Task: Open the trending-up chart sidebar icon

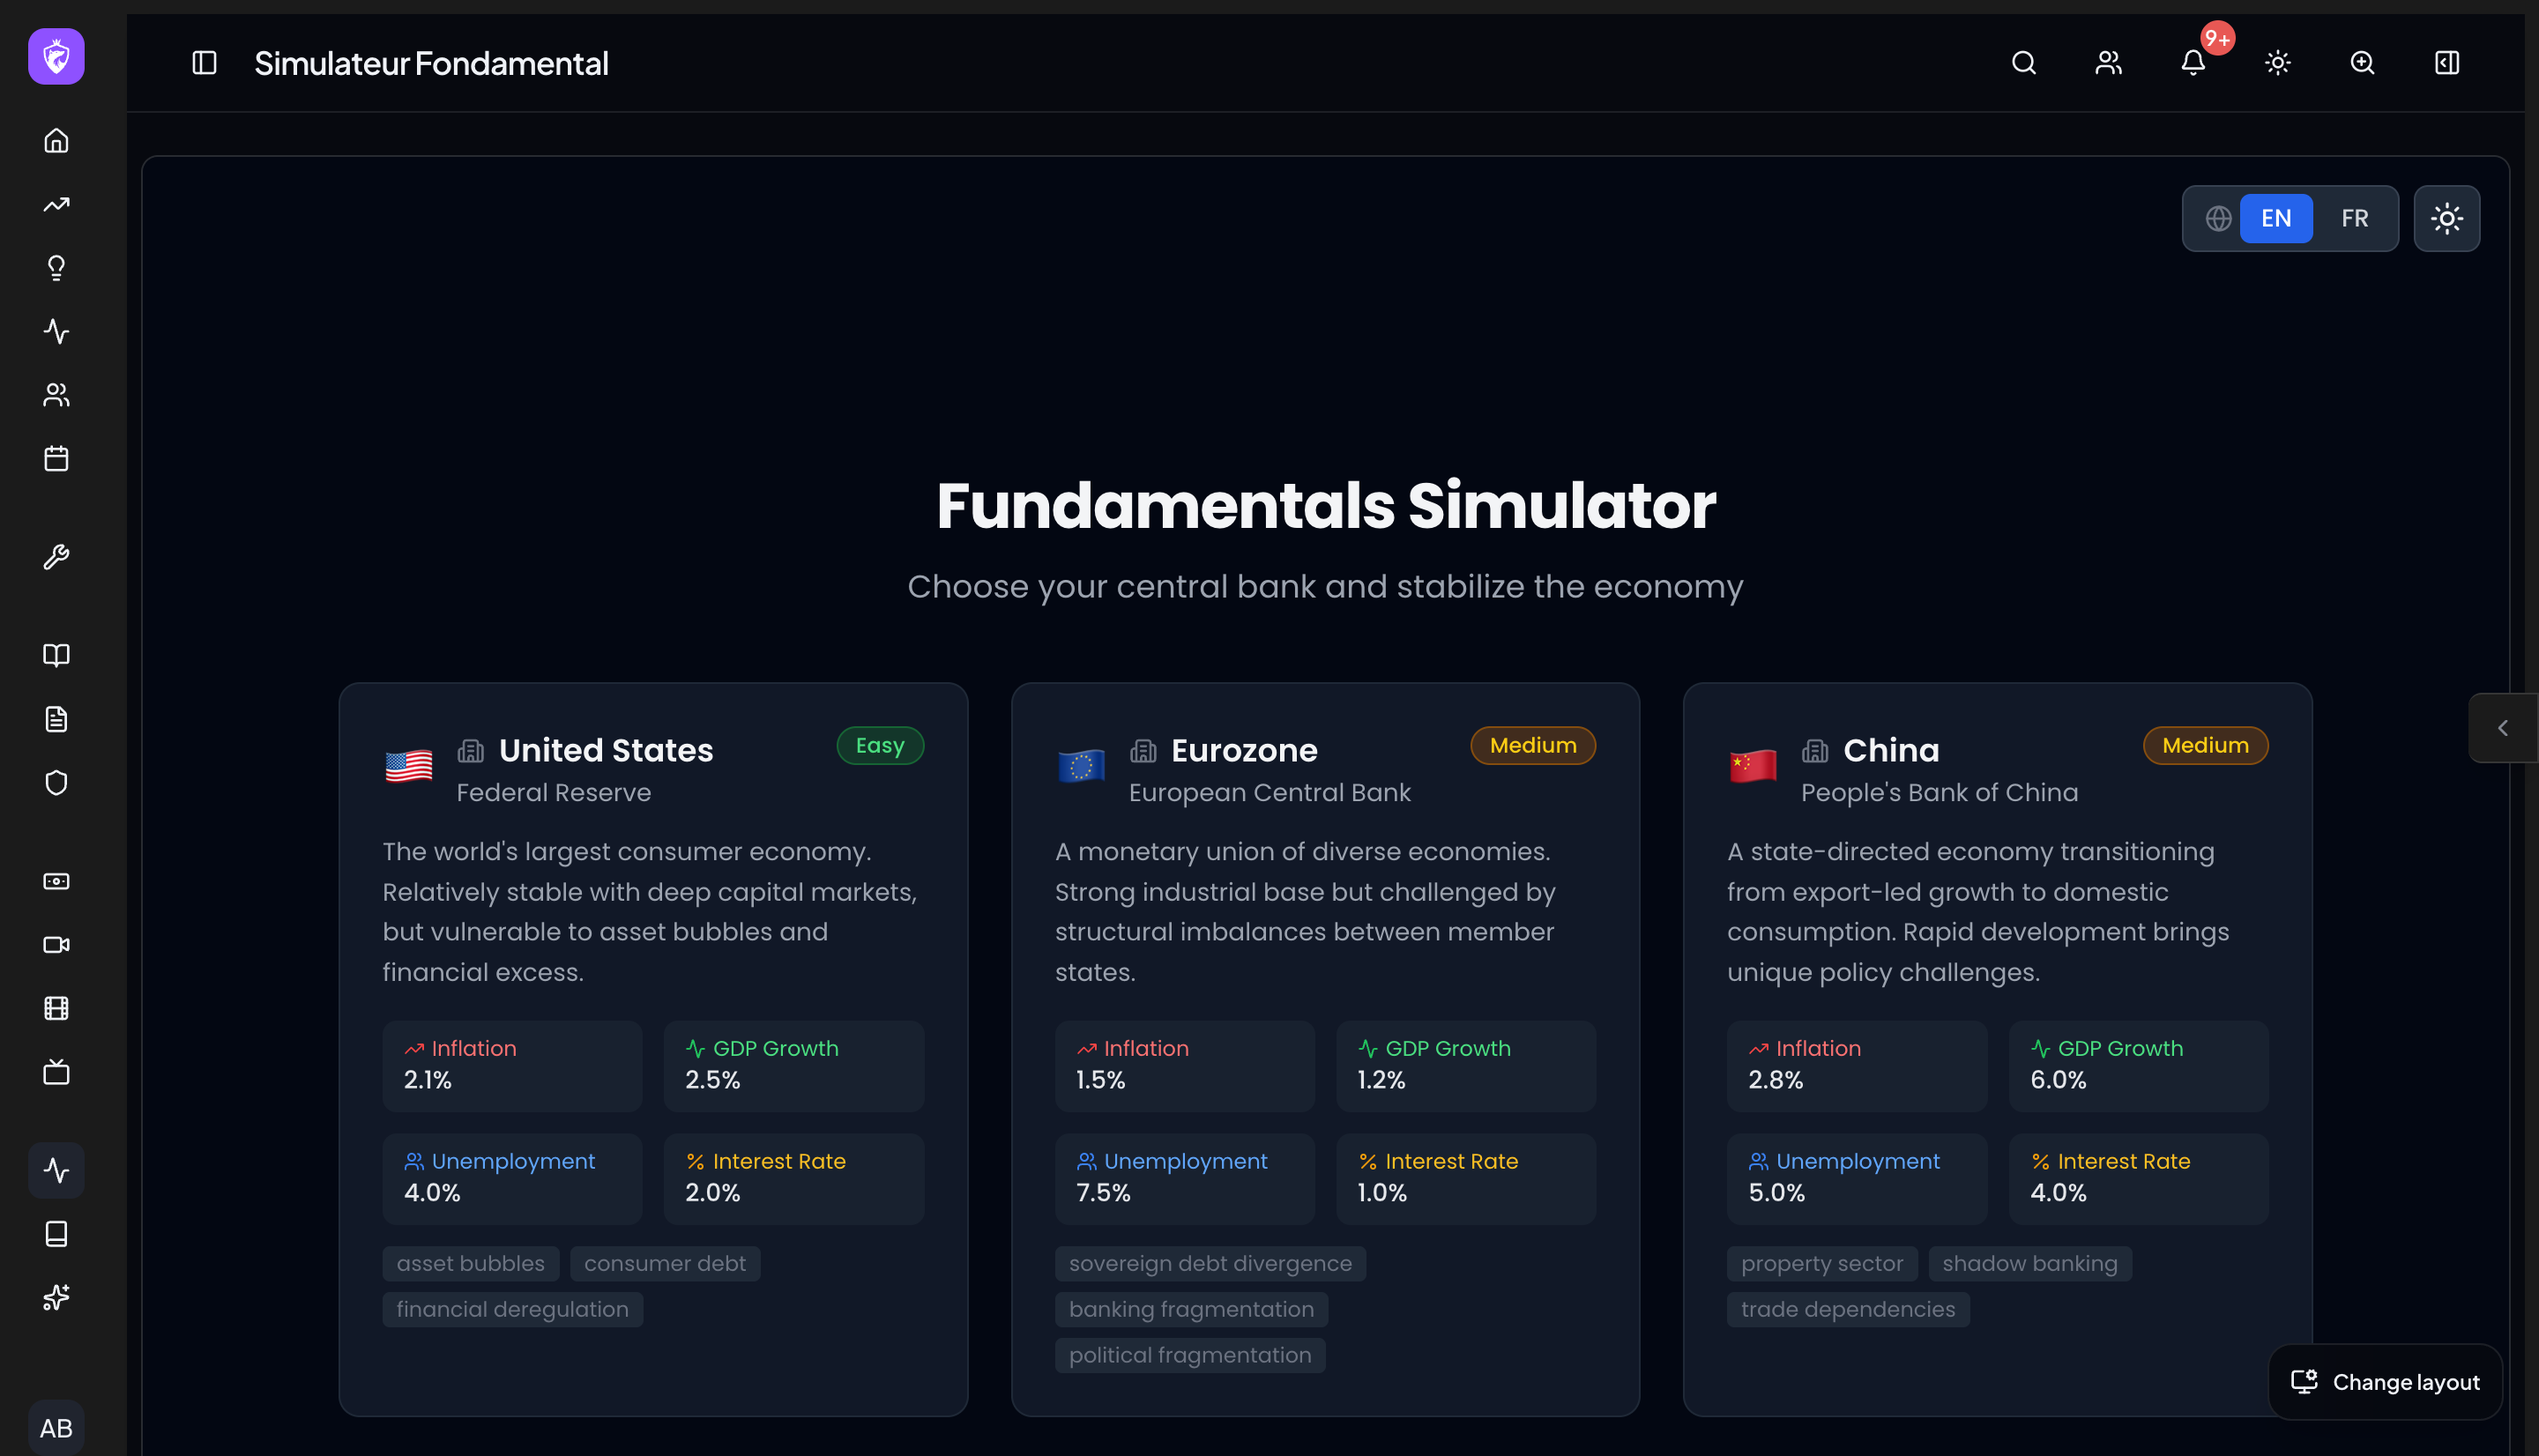Action: tap(56, 204)
